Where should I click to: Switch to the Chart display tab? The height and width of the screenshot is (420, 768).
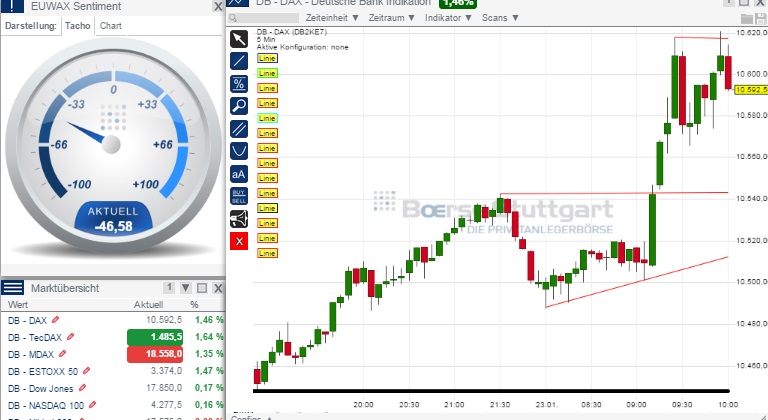coord(111,26)
